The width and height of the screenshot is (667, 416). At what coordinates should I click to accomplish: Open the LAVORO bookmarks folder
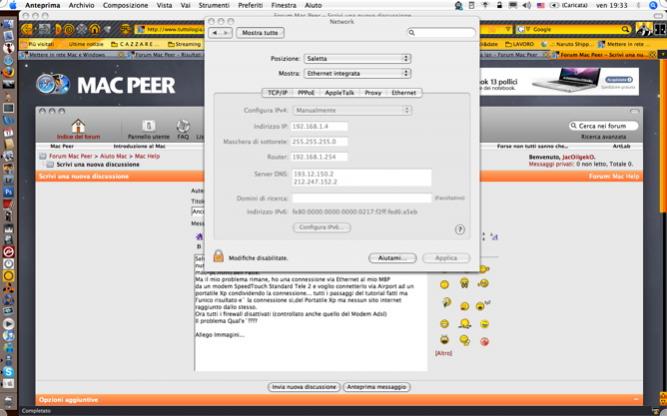[x=519, y=44]
